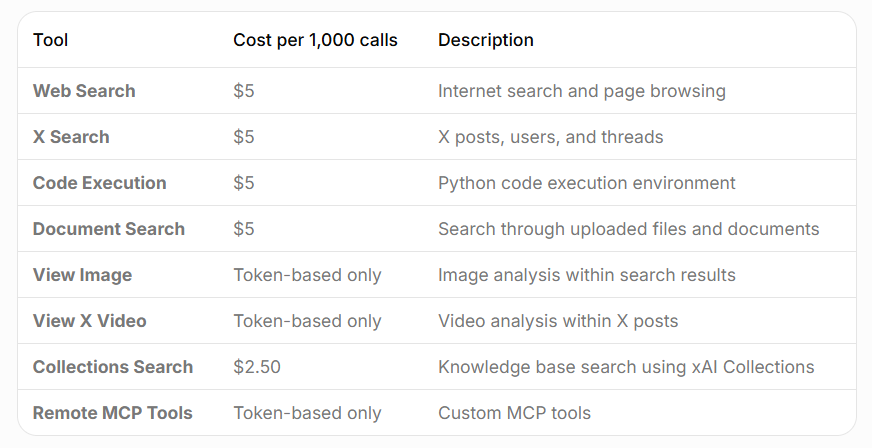Click Document Search in the Tool column
The width and height of the screenshot is (872, 448).
pos(108,229)
